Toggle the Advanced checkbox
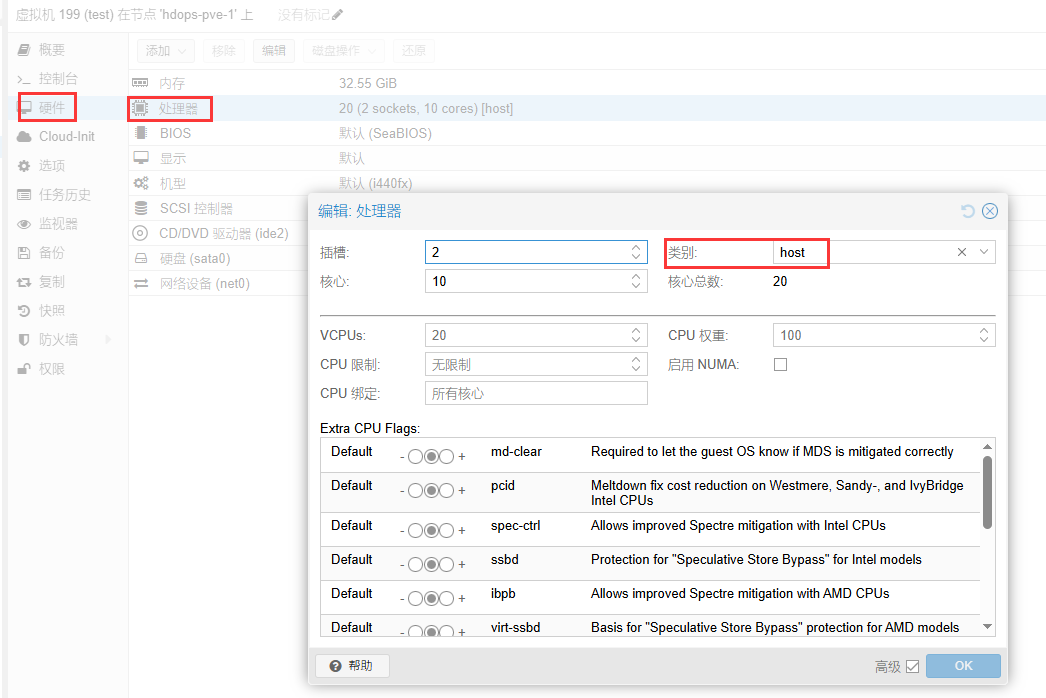The height and width of the screenshot is (698, 1046). click(x=912, y=667)
